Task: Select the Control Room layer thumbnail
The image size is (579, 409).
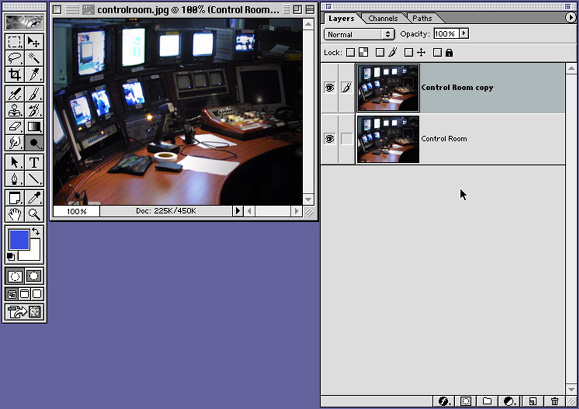Action: pos(388,139)
